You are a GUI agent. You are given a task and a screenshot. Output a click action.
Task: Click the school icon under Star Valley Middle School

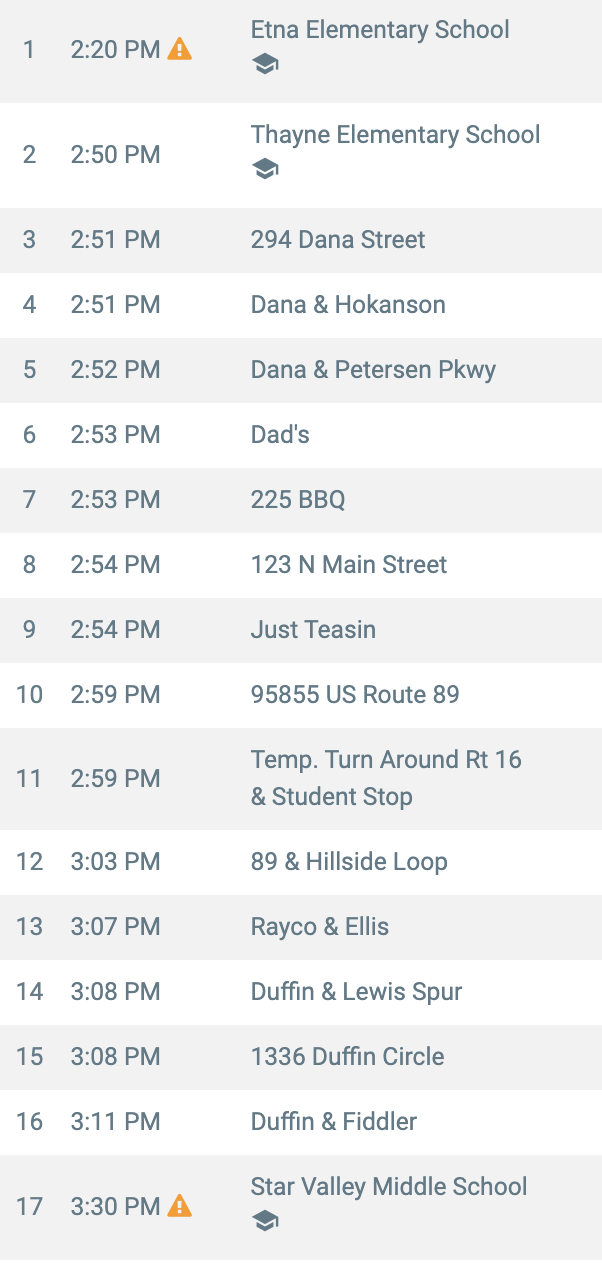click(x=265, y=1221)
